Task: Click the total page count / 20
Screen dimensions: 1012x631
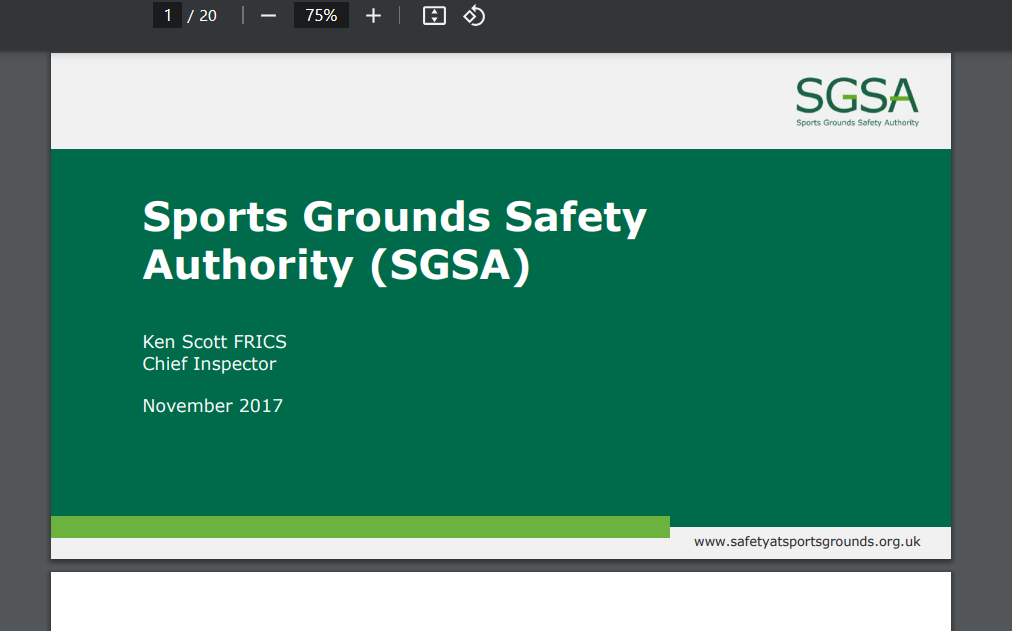Action: [202, 15]
